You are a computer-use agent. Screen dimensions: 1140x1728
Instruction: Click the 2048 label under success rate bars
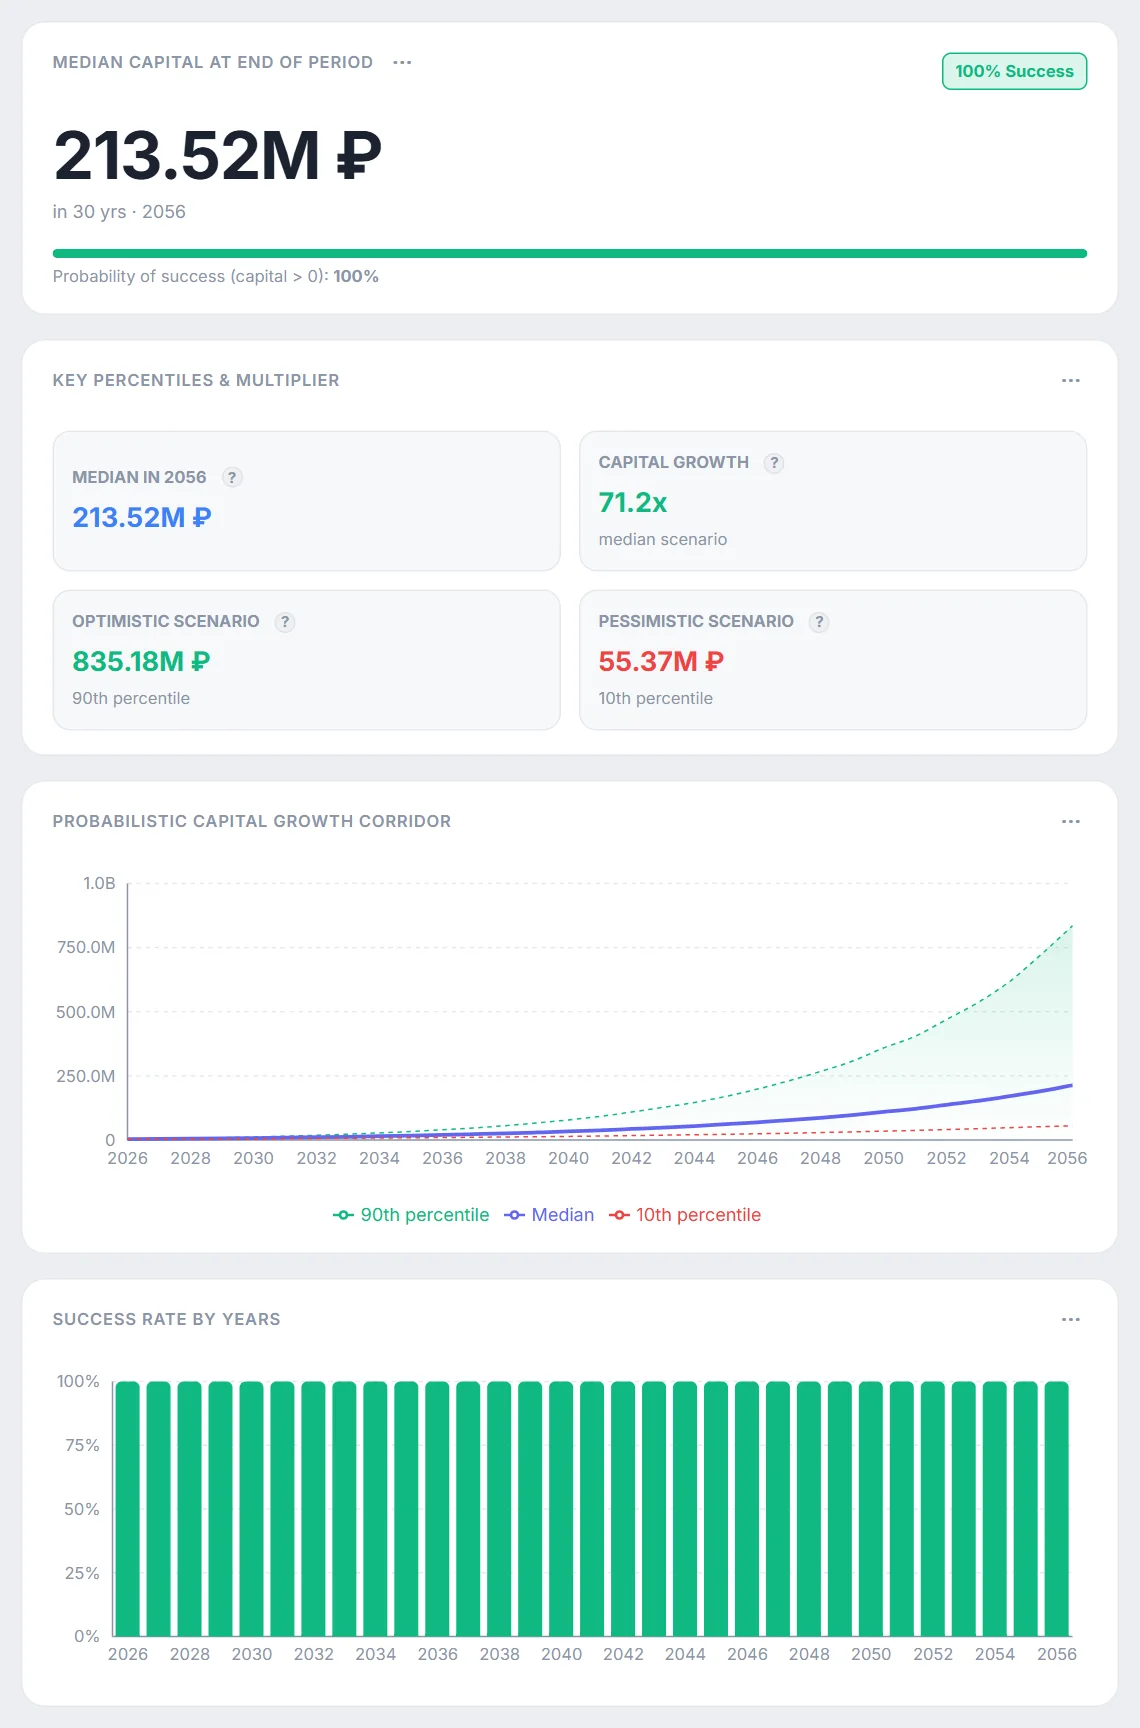[809, 1654]
